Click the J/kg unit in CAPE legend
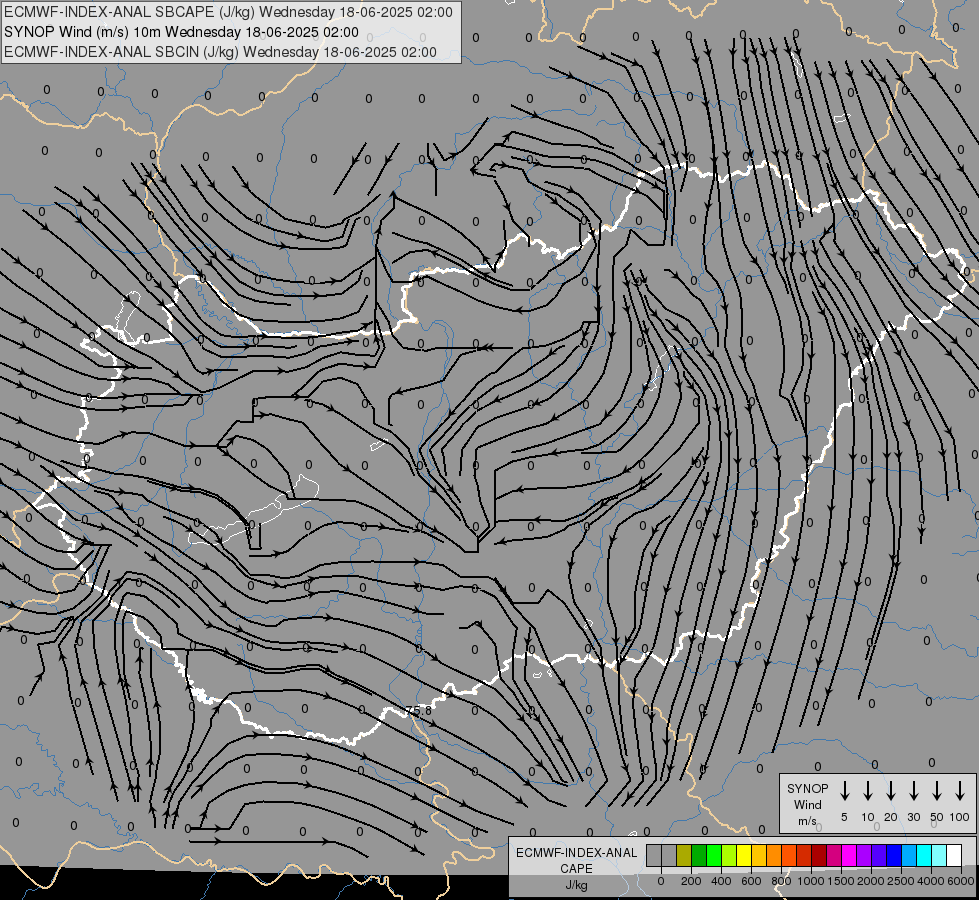 (576, 885)
